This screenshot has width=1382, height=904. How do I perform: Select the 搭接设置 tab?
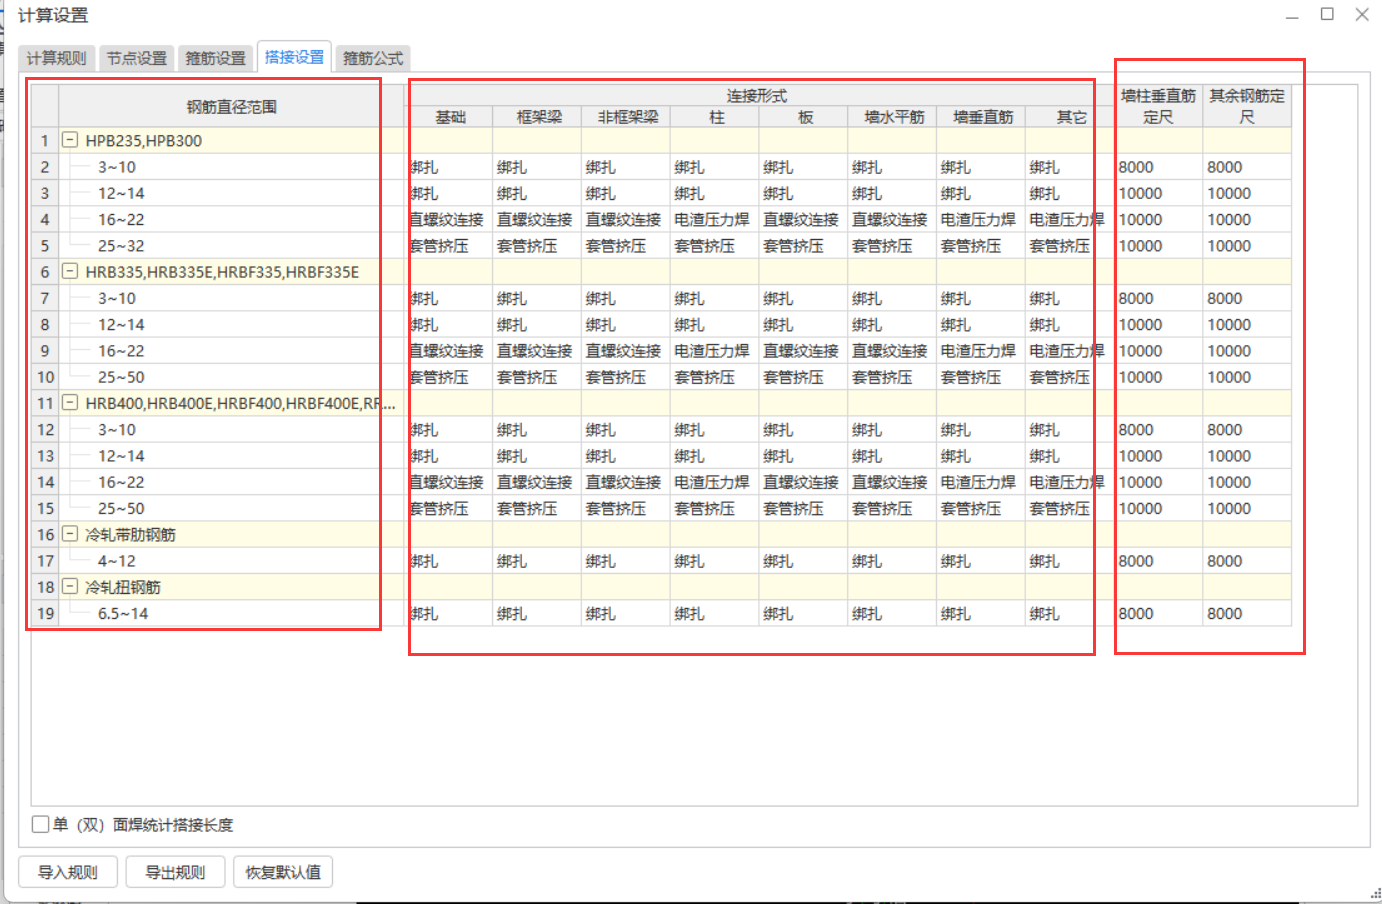pyautogui.click(x=294, y=57)
